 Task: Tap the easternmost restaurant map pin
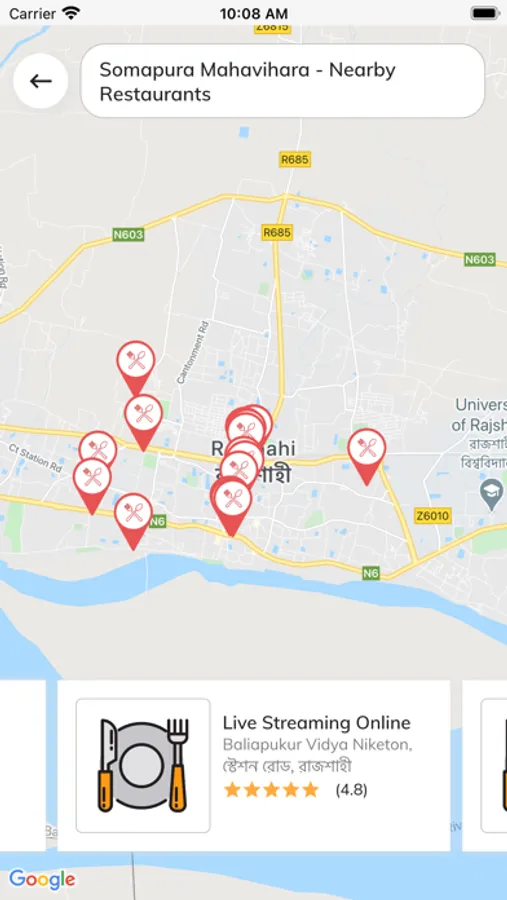(x=367, y=457)
